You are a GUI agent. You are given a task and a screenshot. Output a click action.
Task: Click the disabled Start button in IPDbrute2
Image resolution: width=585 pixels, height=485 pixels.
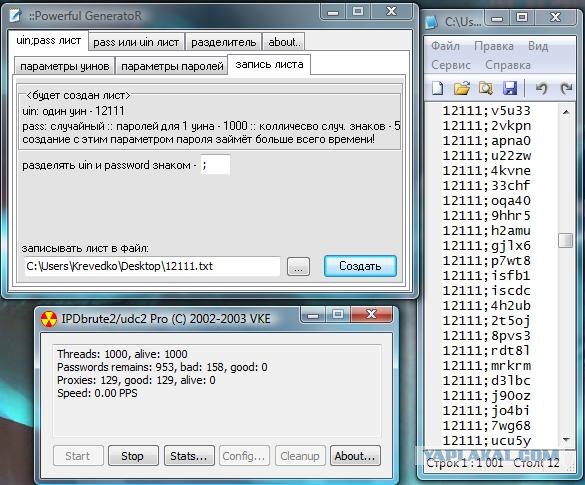tap(78, 456)
